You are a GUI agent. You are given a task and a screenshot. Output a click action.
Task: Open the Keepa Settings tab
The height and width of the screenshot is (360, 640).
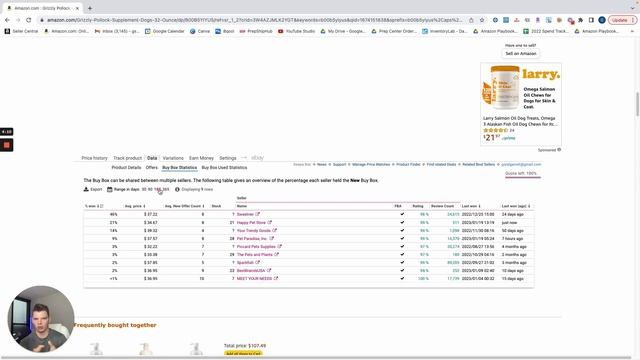coord(228,158)
